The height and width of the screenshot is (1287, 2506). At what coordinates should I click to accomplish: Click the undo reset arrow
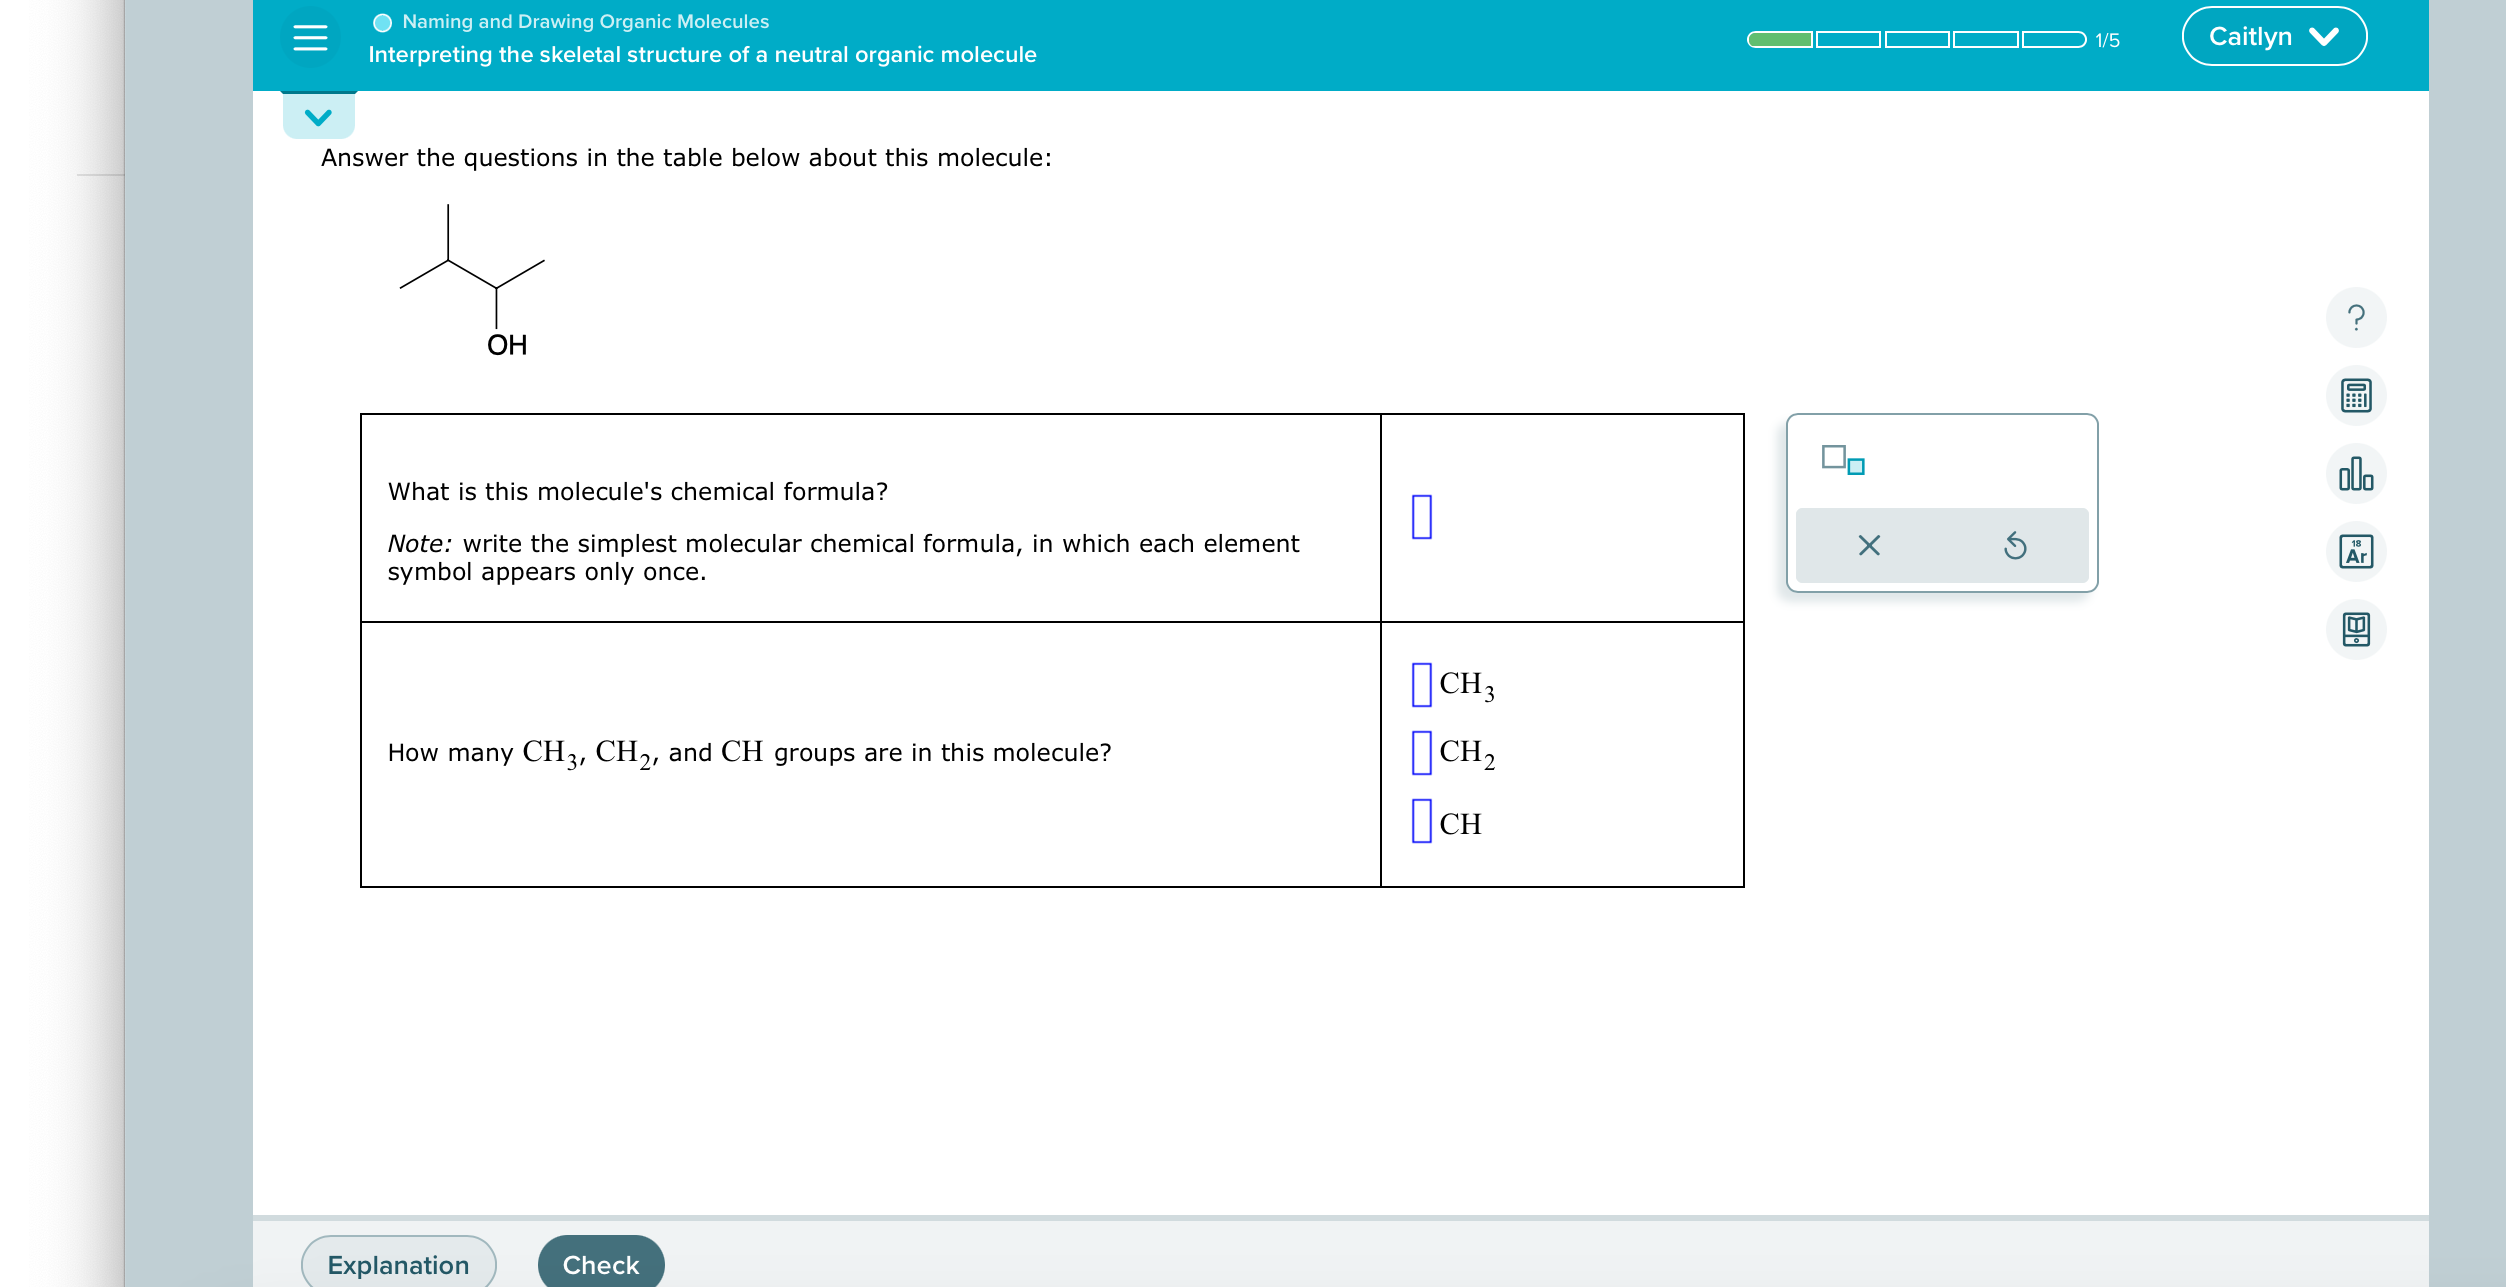[x=2014, y=546]
